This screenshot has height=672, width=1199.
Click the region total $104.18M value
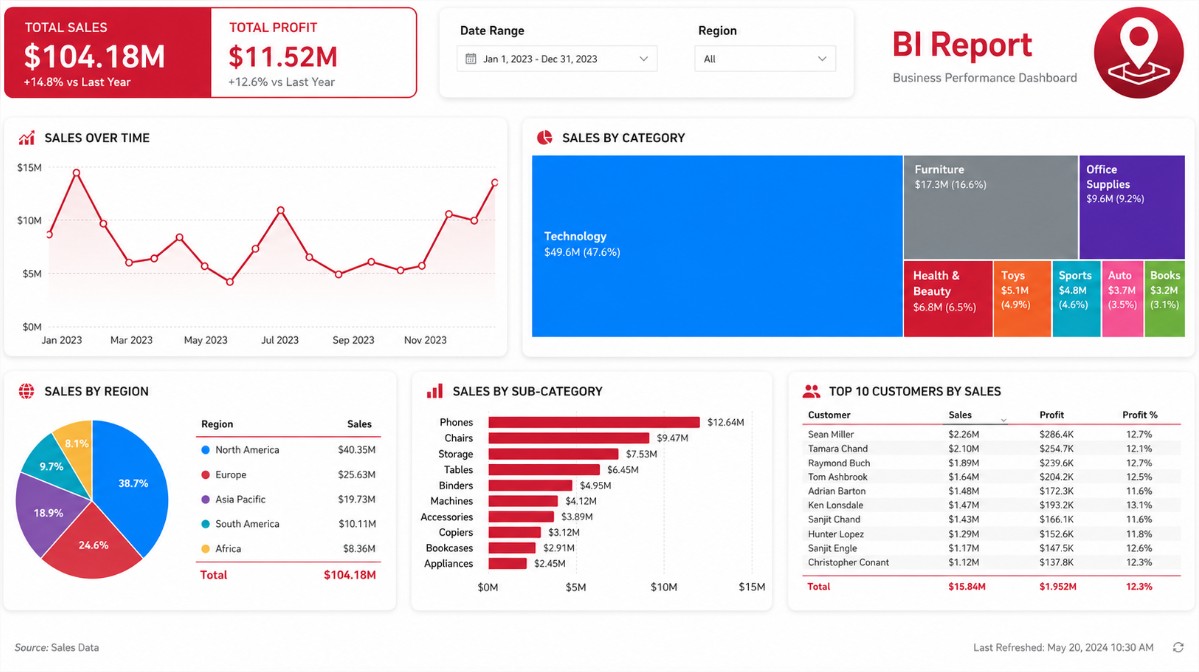(349, 575)
